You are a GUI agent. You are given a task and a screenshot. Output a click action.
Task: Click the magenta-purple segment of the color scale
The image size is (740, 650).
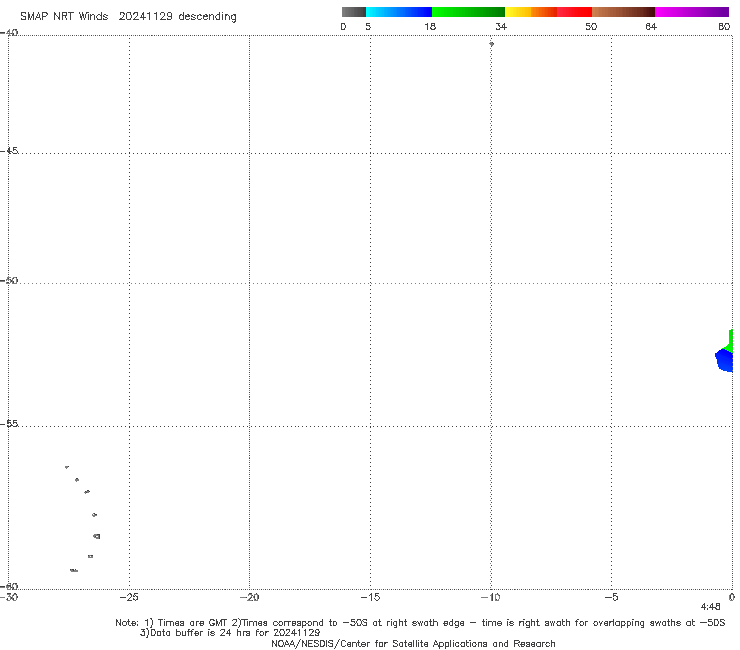click(x=692, y=12)
